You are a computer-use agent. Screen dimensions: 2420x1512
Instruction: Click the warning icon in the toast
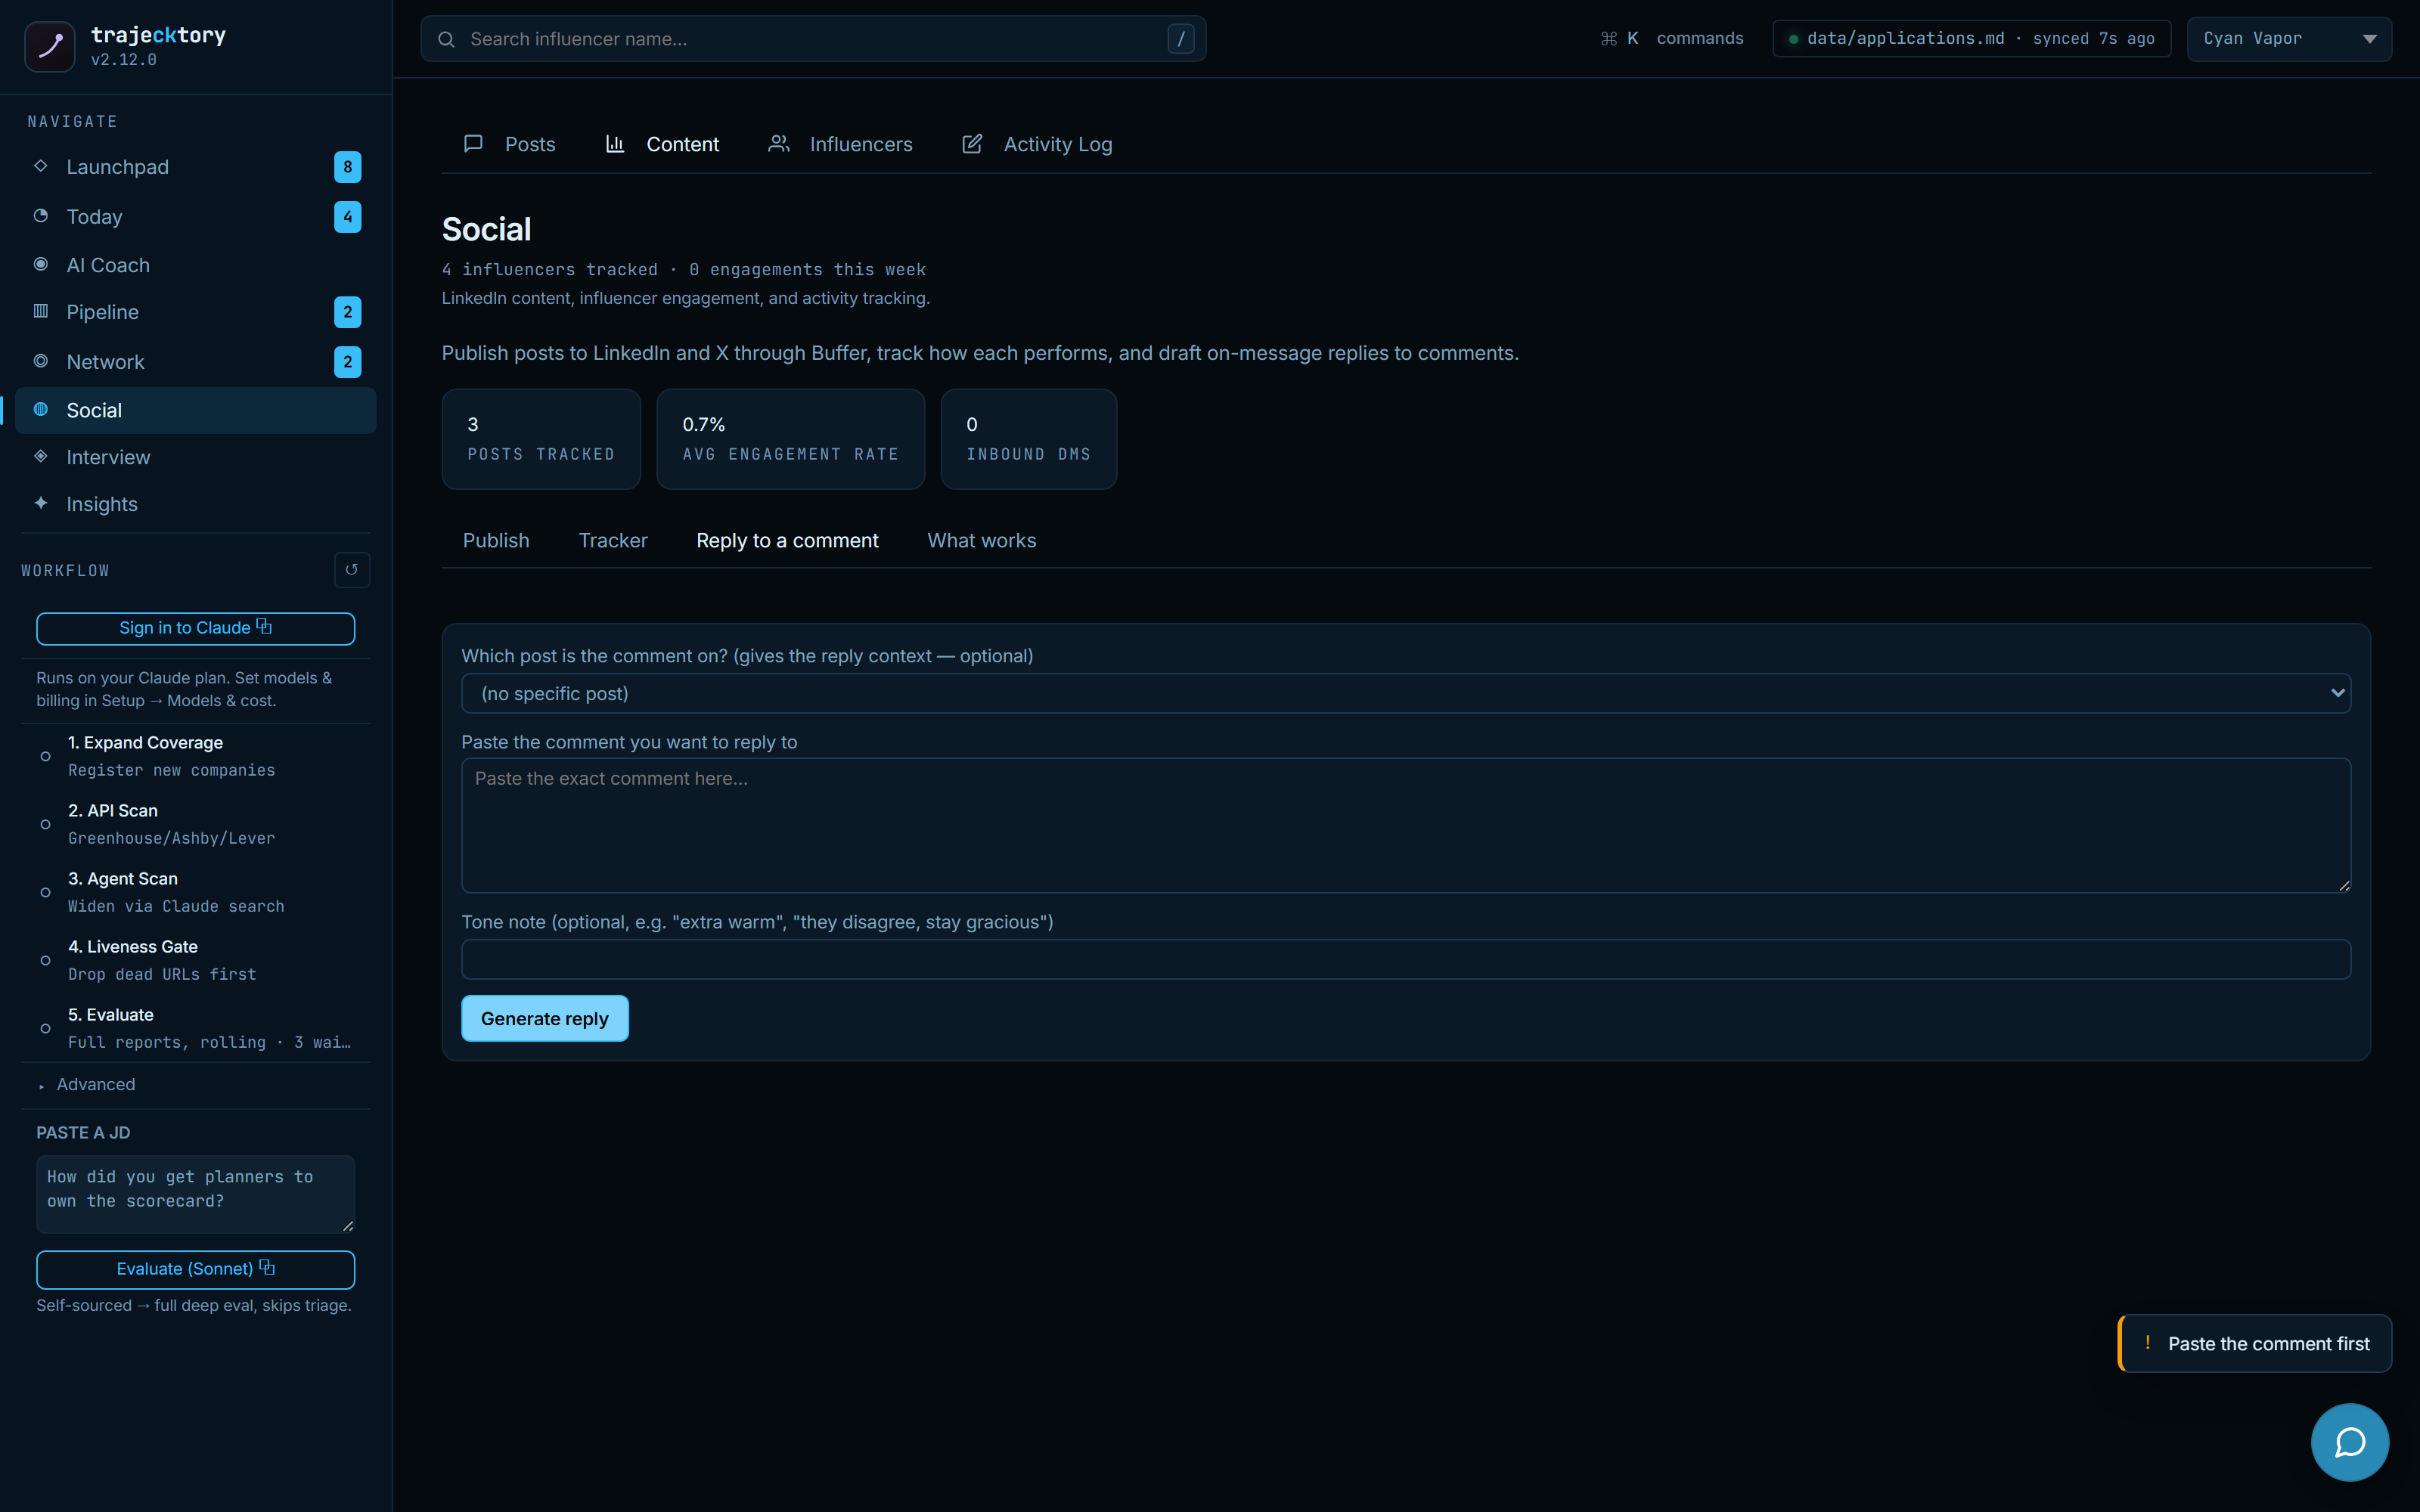tap(2148, 1343)
